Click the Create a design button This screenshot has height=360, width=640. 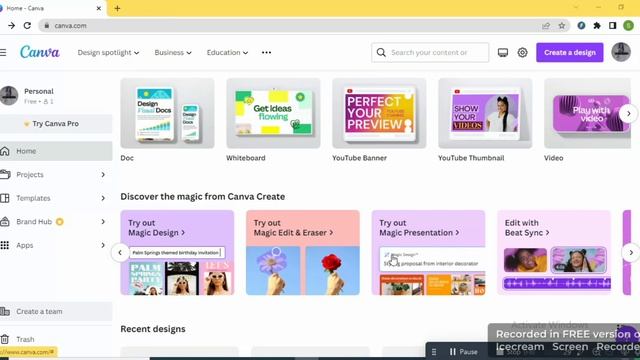[x=569, y=52]
